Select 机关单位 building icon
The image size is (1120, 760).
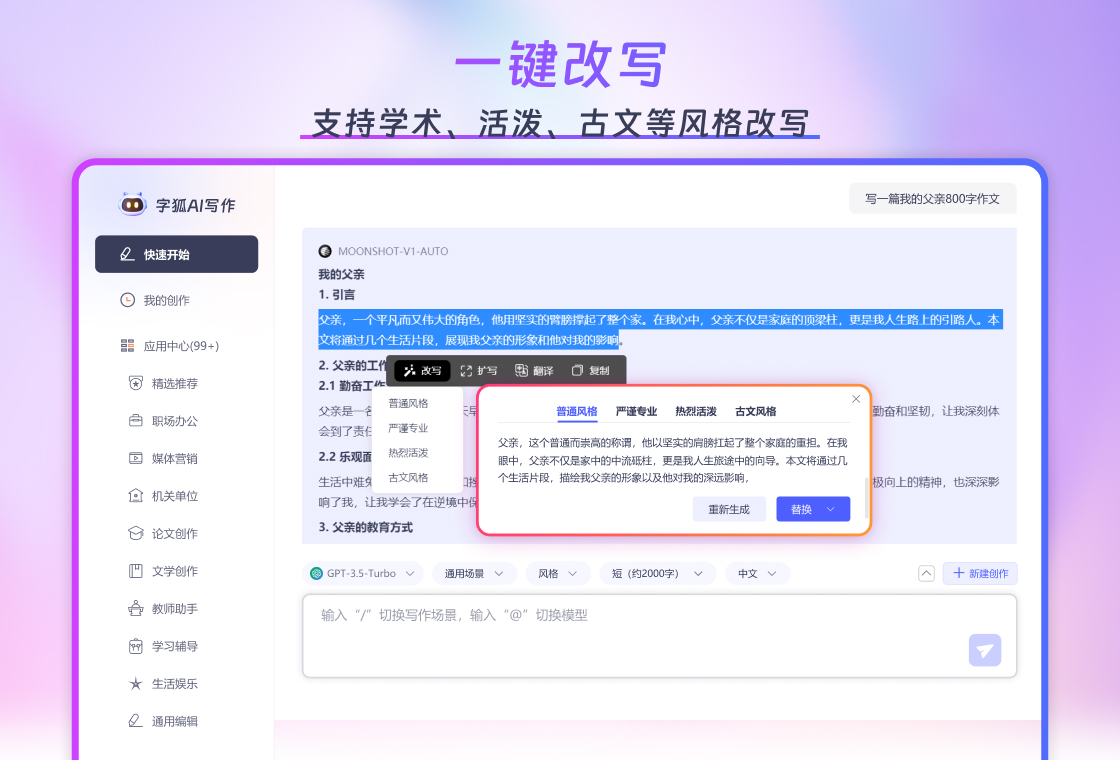(x=136, y=496)
